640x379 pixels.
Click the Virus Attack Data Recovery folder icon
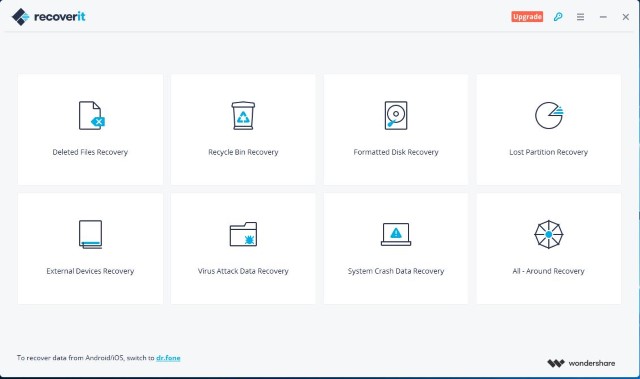[243, 234]
